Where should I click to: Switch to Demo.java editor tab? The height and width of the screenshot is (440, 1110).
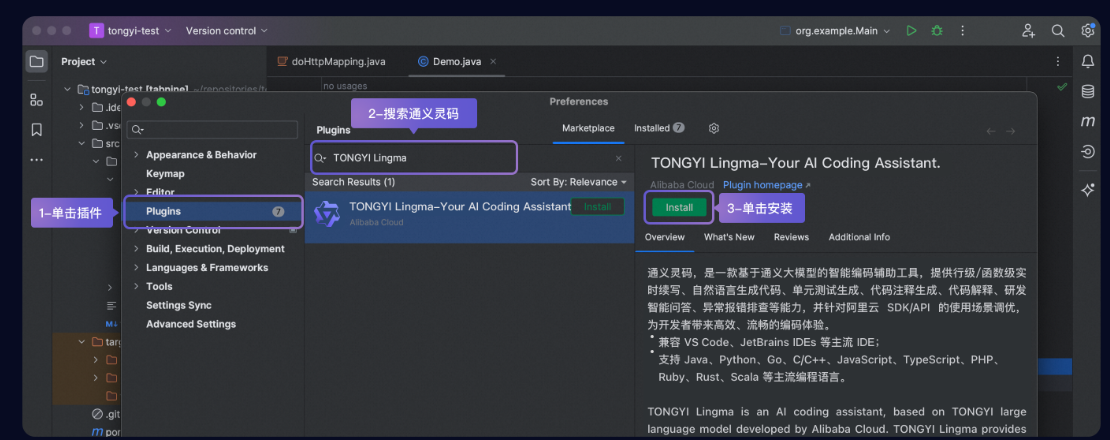pyautogui.click(x=457, y=62)
